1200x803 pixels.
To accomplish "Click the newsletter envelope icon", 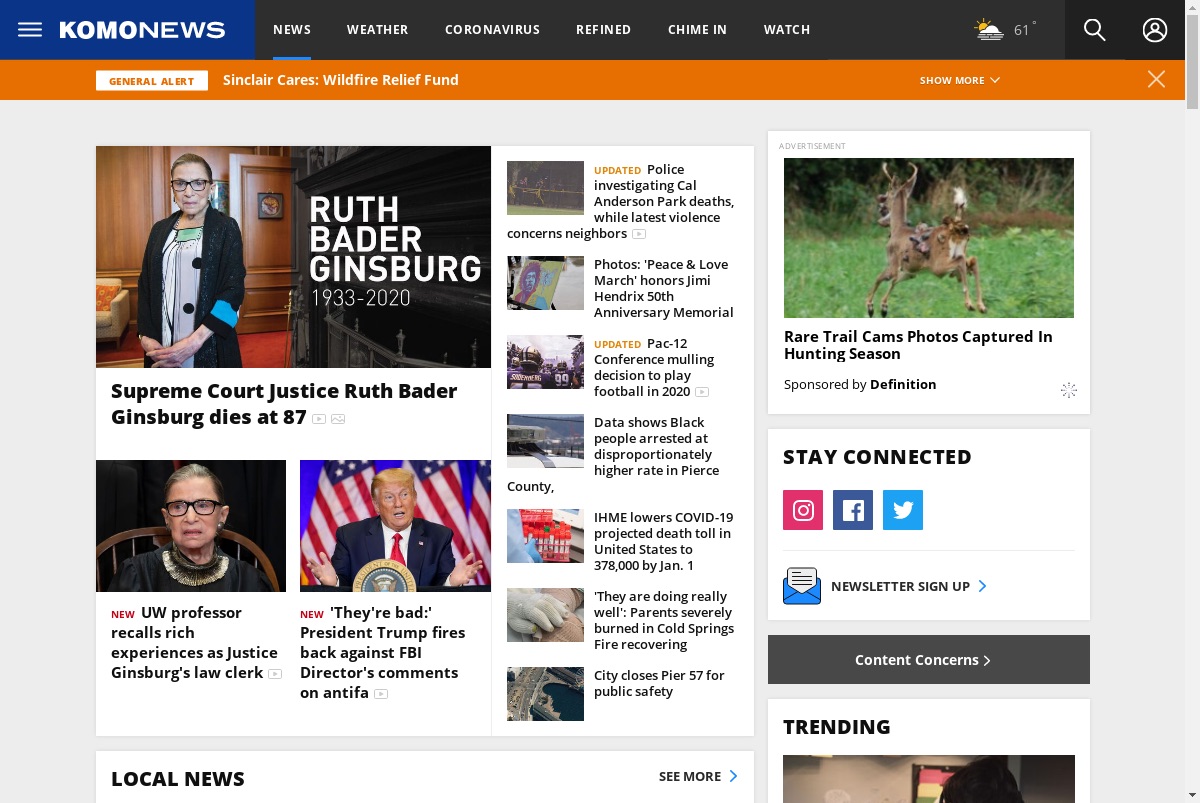I will point(801,586).
